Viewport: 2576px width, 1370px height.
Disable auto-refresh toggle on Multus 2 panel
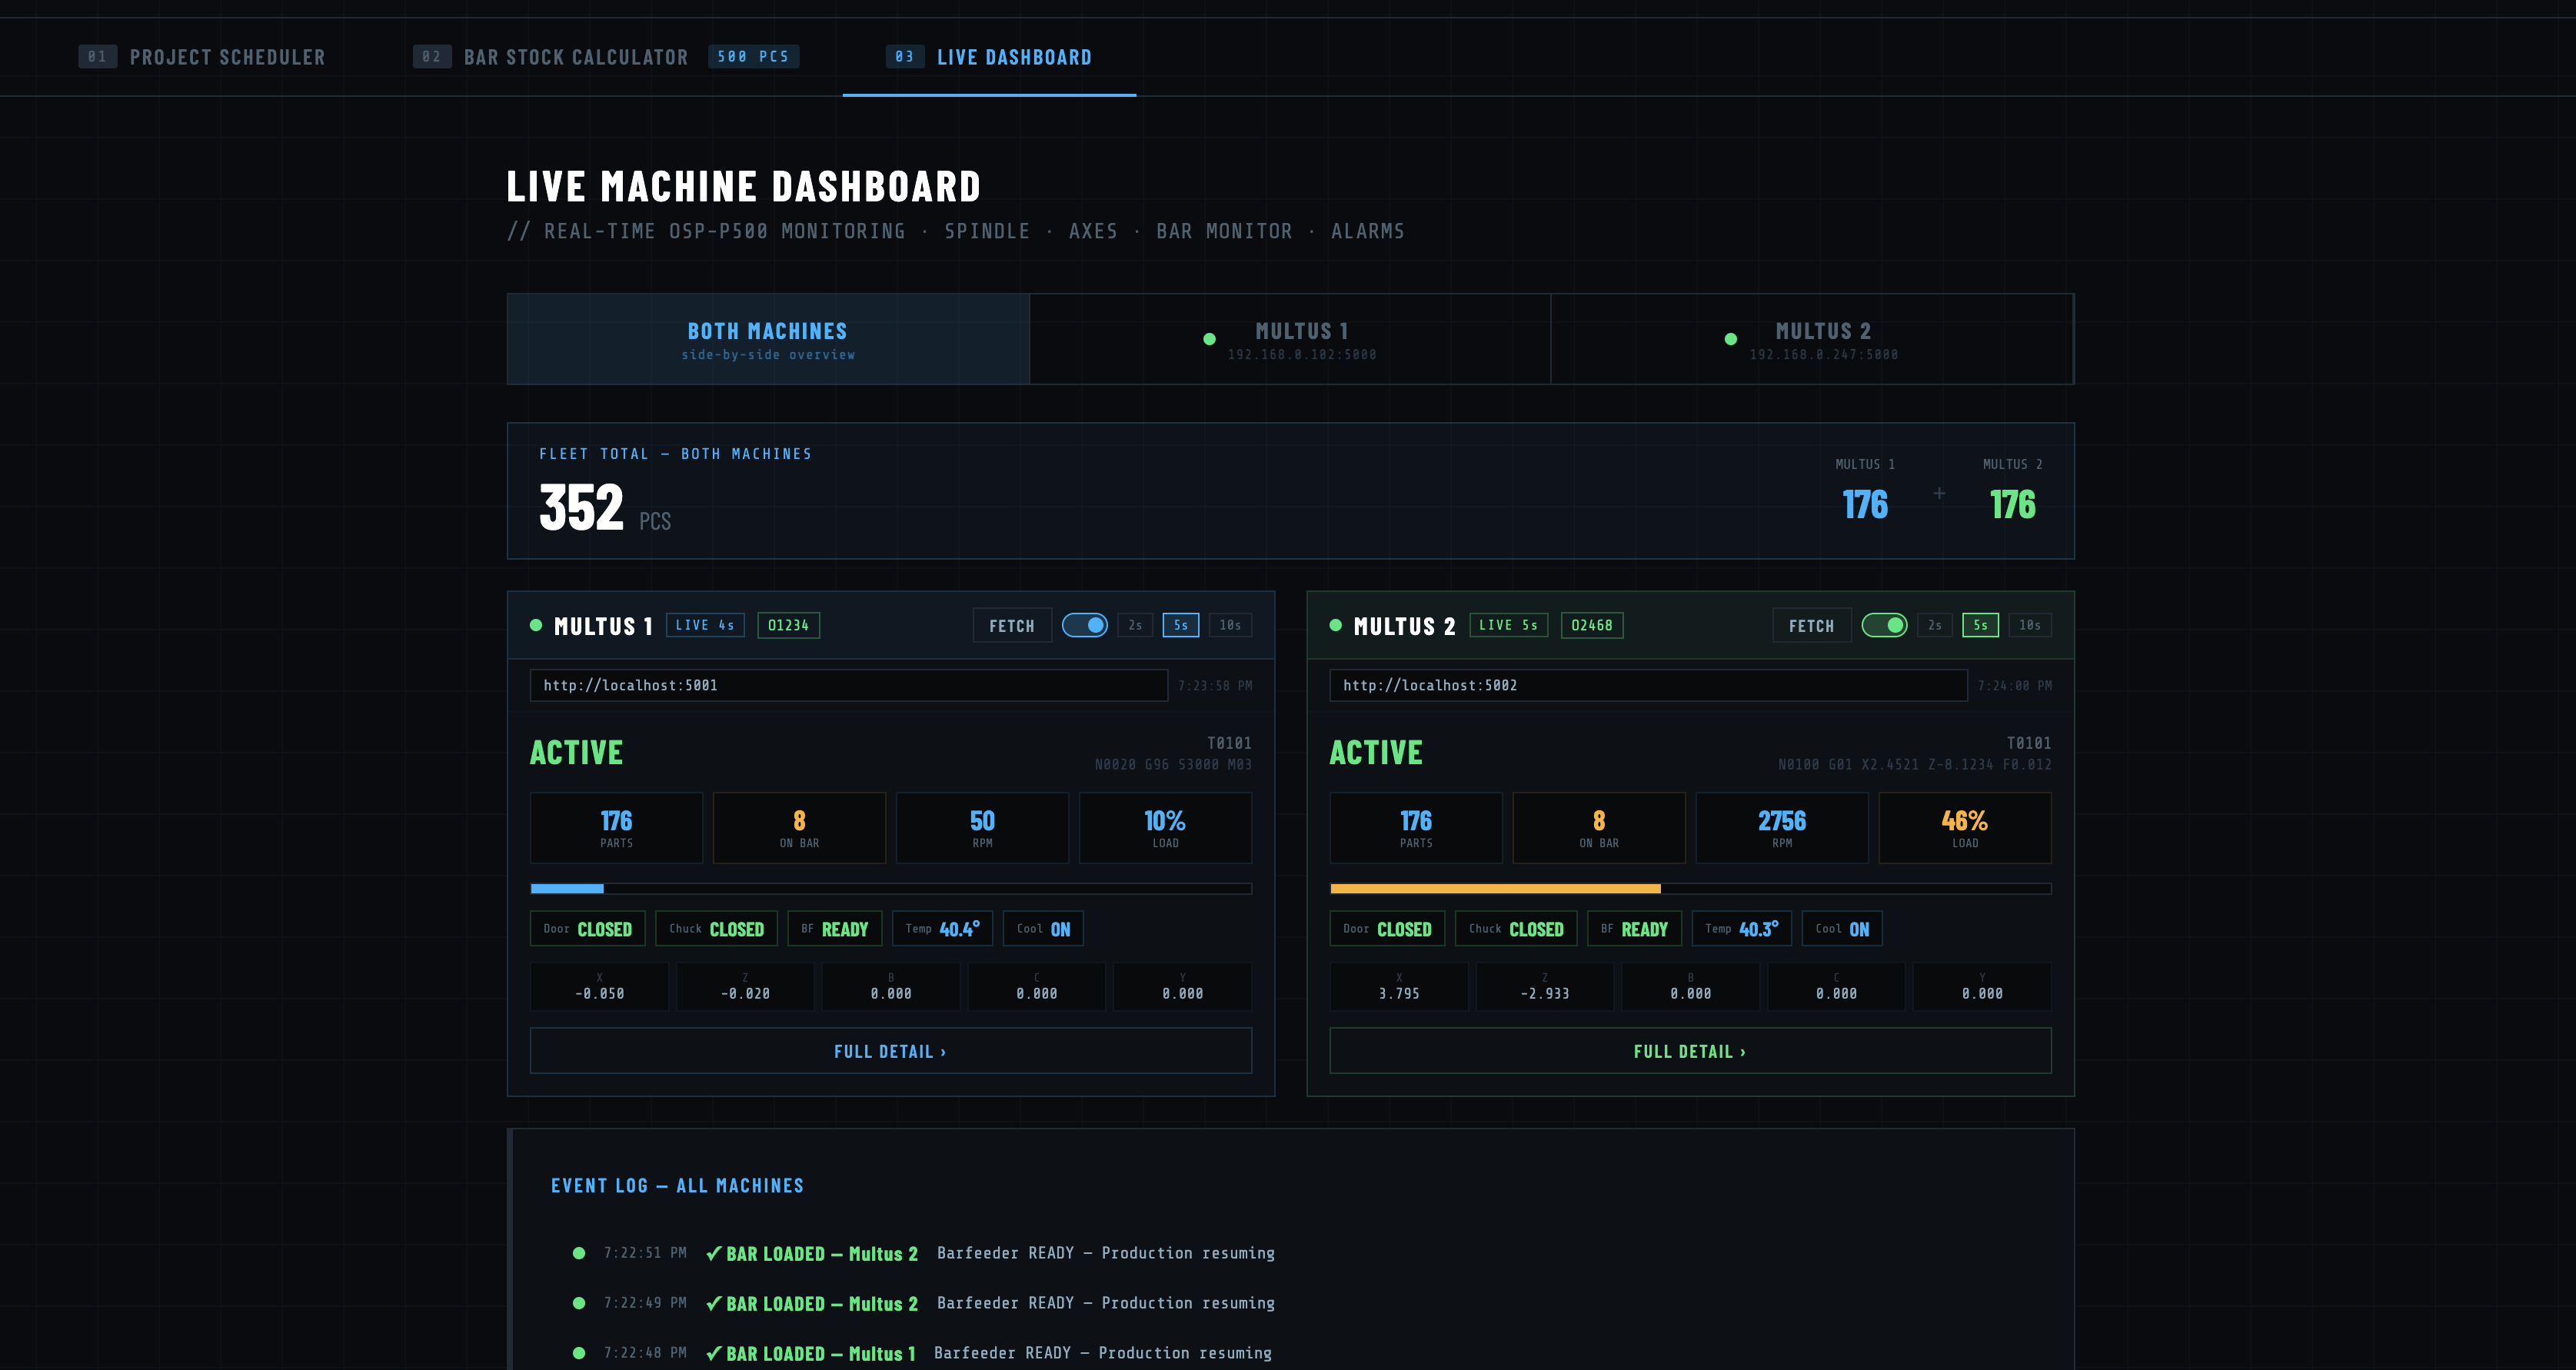click(1887, 625)
